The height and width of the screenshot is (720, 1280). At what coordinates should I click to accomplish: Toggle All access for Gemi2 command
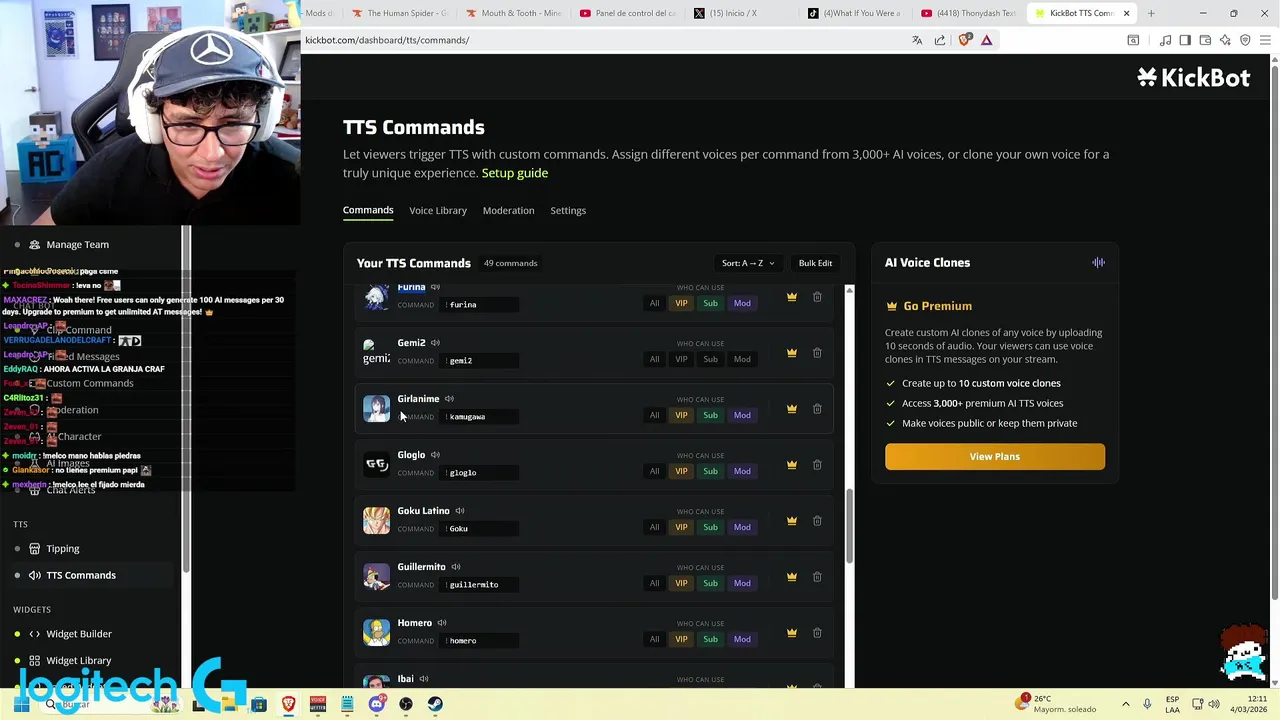654,359
